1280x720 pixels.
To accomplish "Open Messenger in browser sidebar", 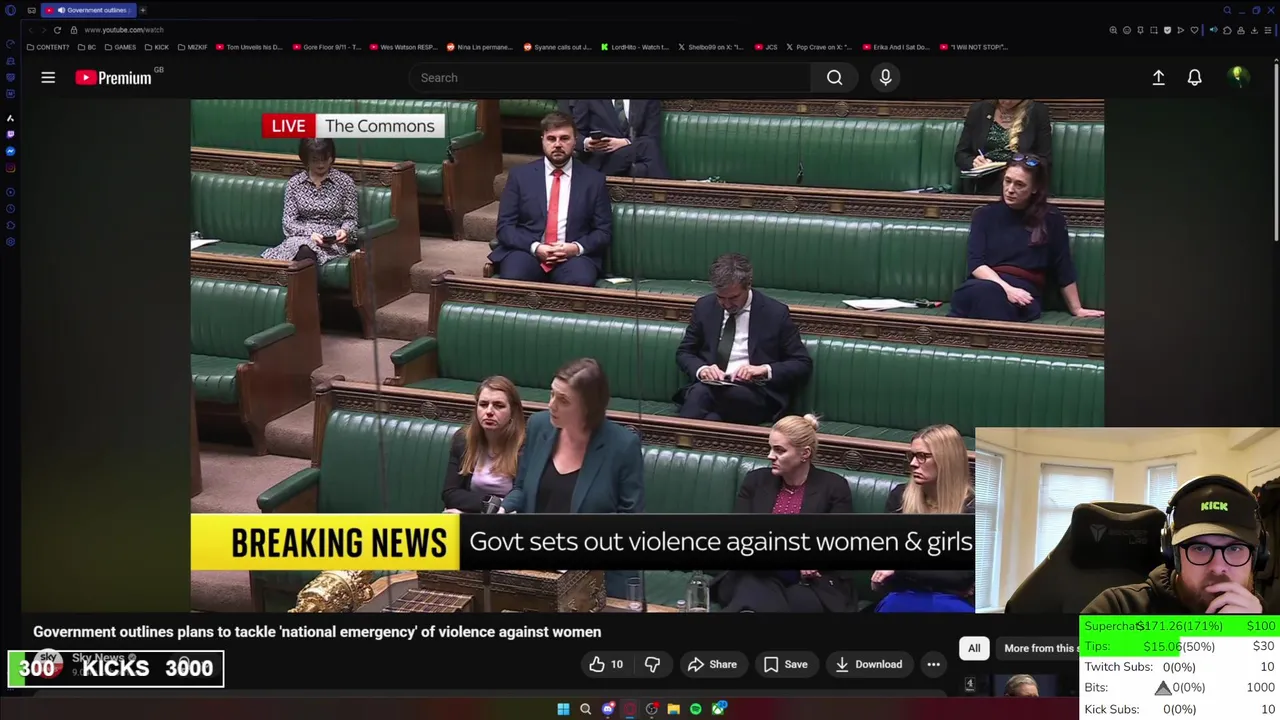I will (x=10, y=151).
